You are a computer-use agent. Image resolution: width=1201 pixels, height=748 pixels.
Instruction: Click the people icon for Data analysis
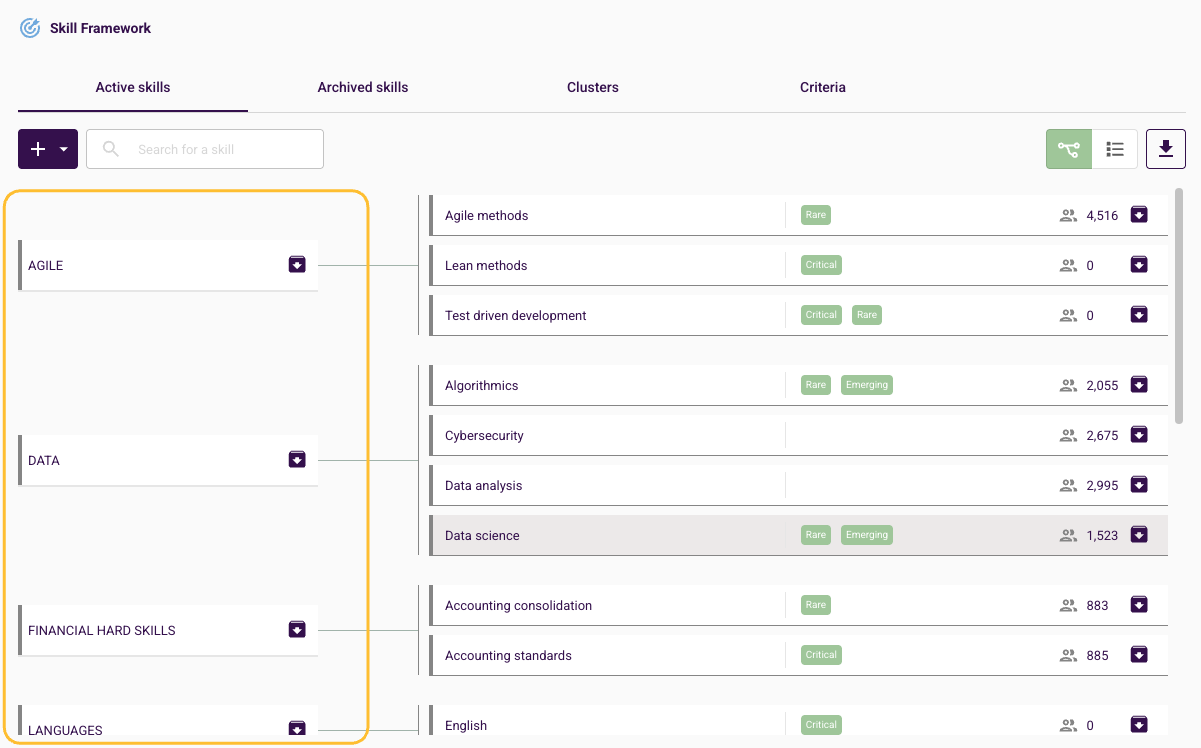[1068, 485]
